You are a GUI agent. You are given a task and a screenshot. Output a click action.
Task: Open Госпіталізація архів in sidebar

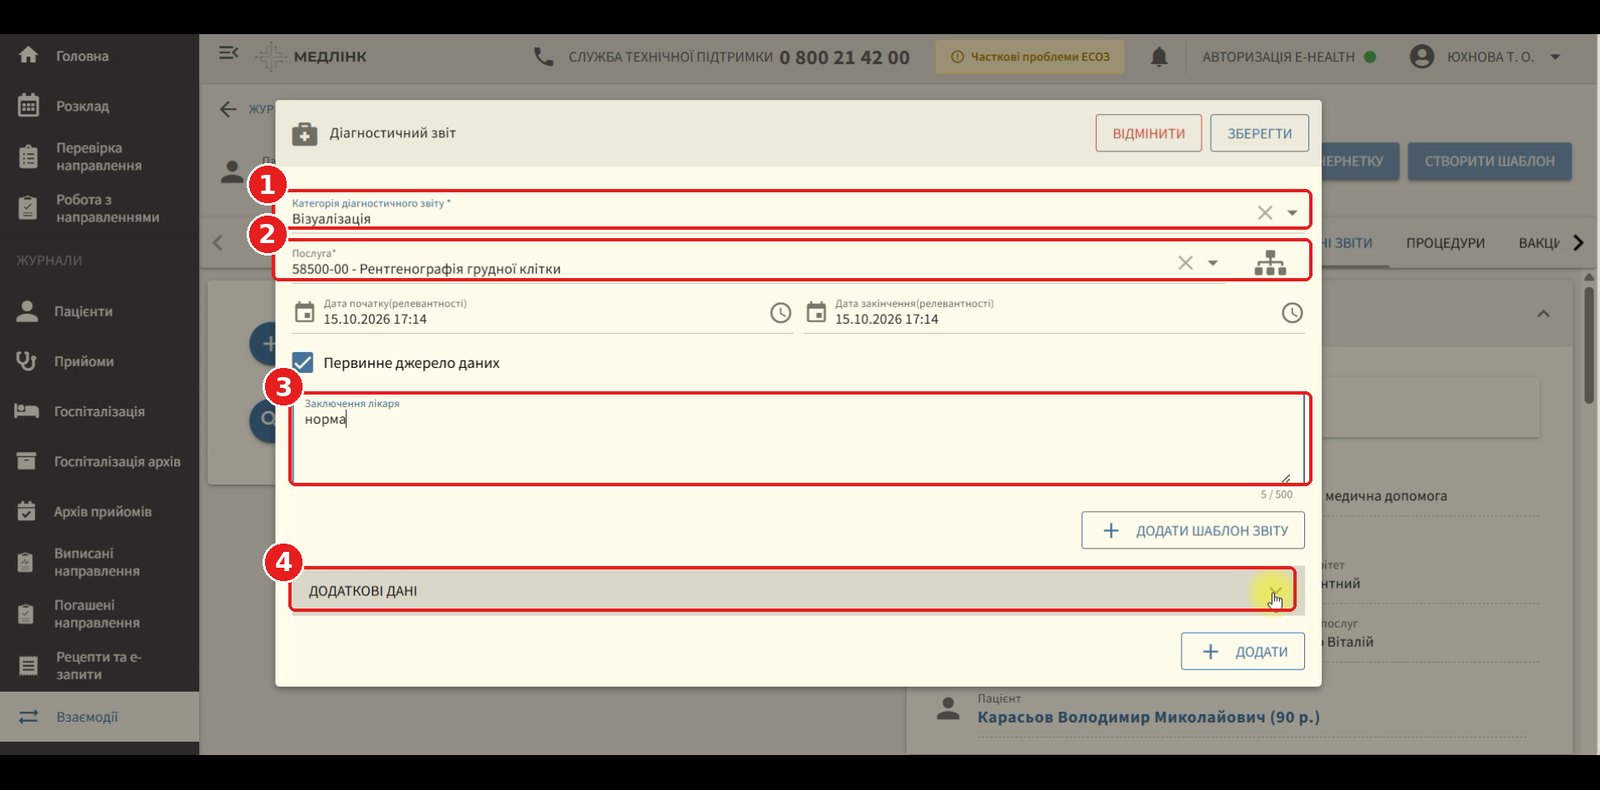(x=99, y=461)
